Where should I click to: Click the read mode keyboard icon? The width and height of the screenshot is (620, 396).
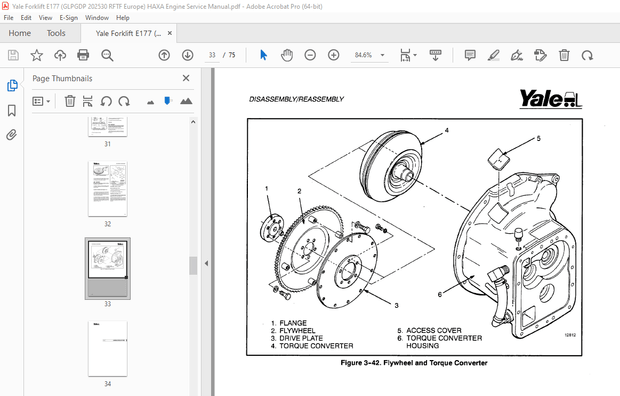[435, 55]
